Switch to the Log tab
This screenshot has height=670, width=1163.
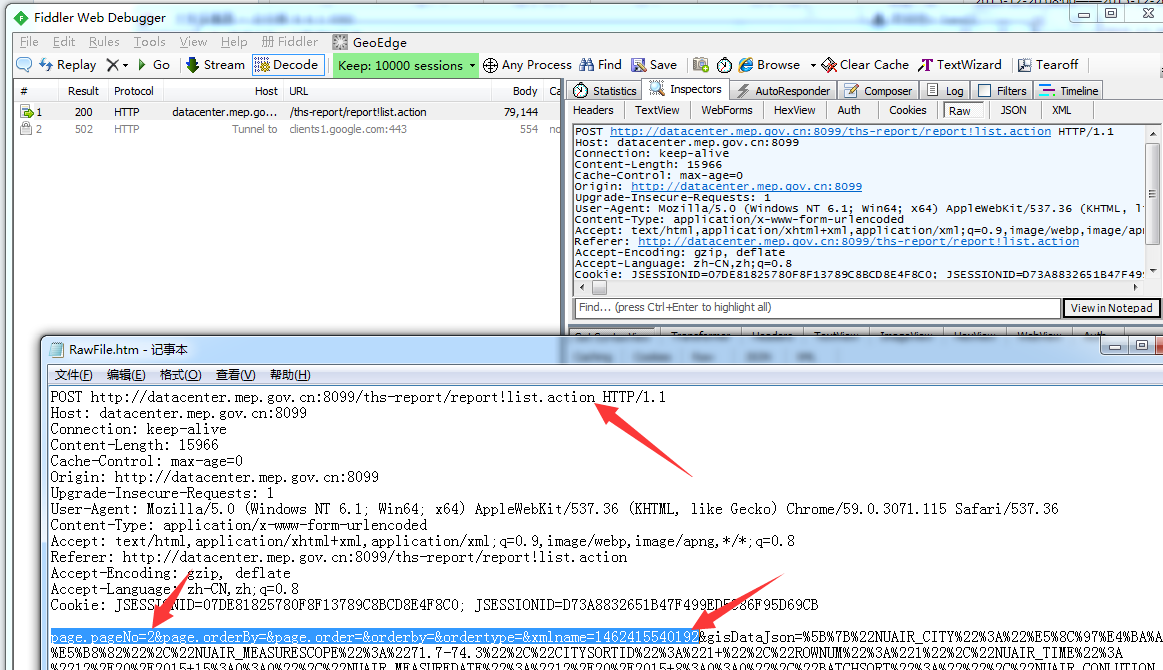[x=945, y=91]
